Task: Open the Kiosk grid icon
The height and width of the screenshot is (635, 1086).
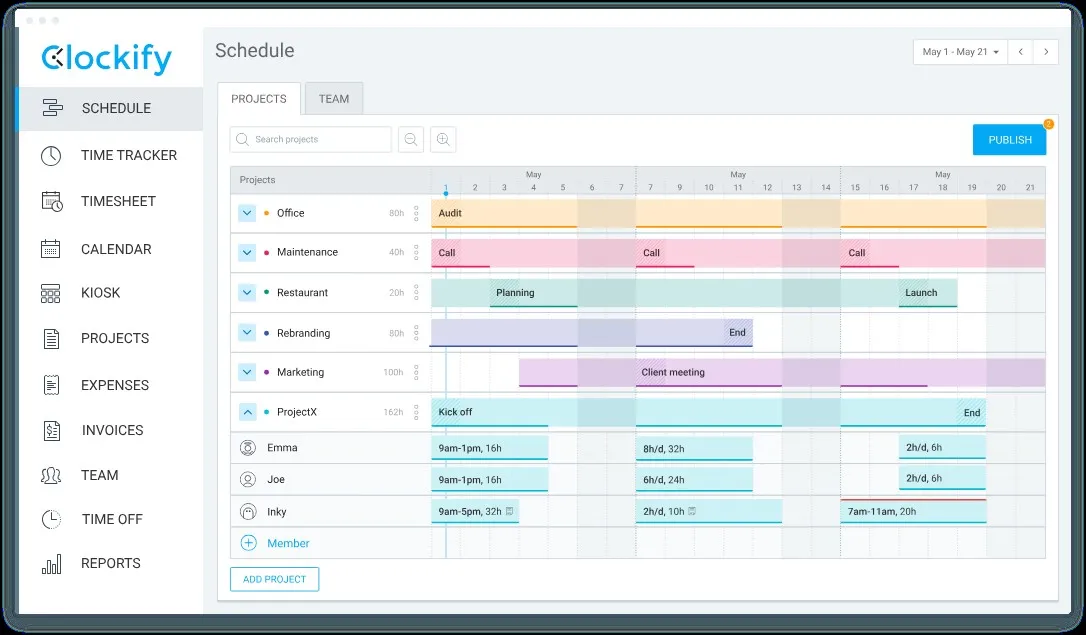Action: [51, 294]
